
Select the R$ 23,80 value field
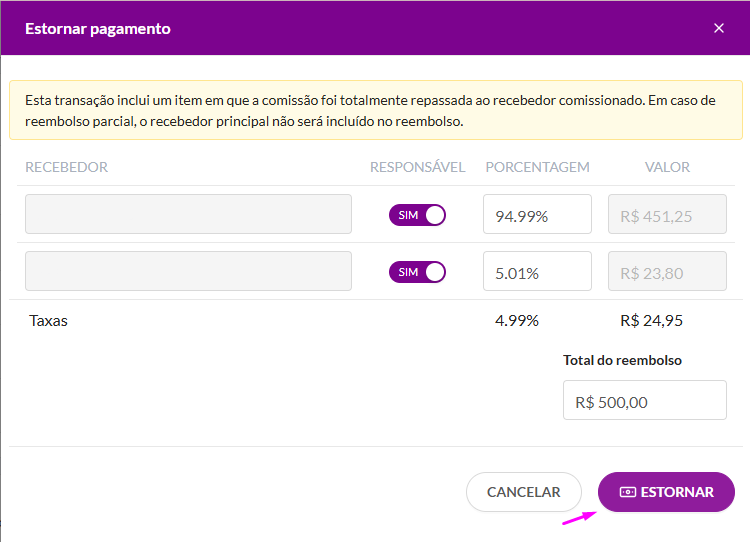[x=667, y=271]
